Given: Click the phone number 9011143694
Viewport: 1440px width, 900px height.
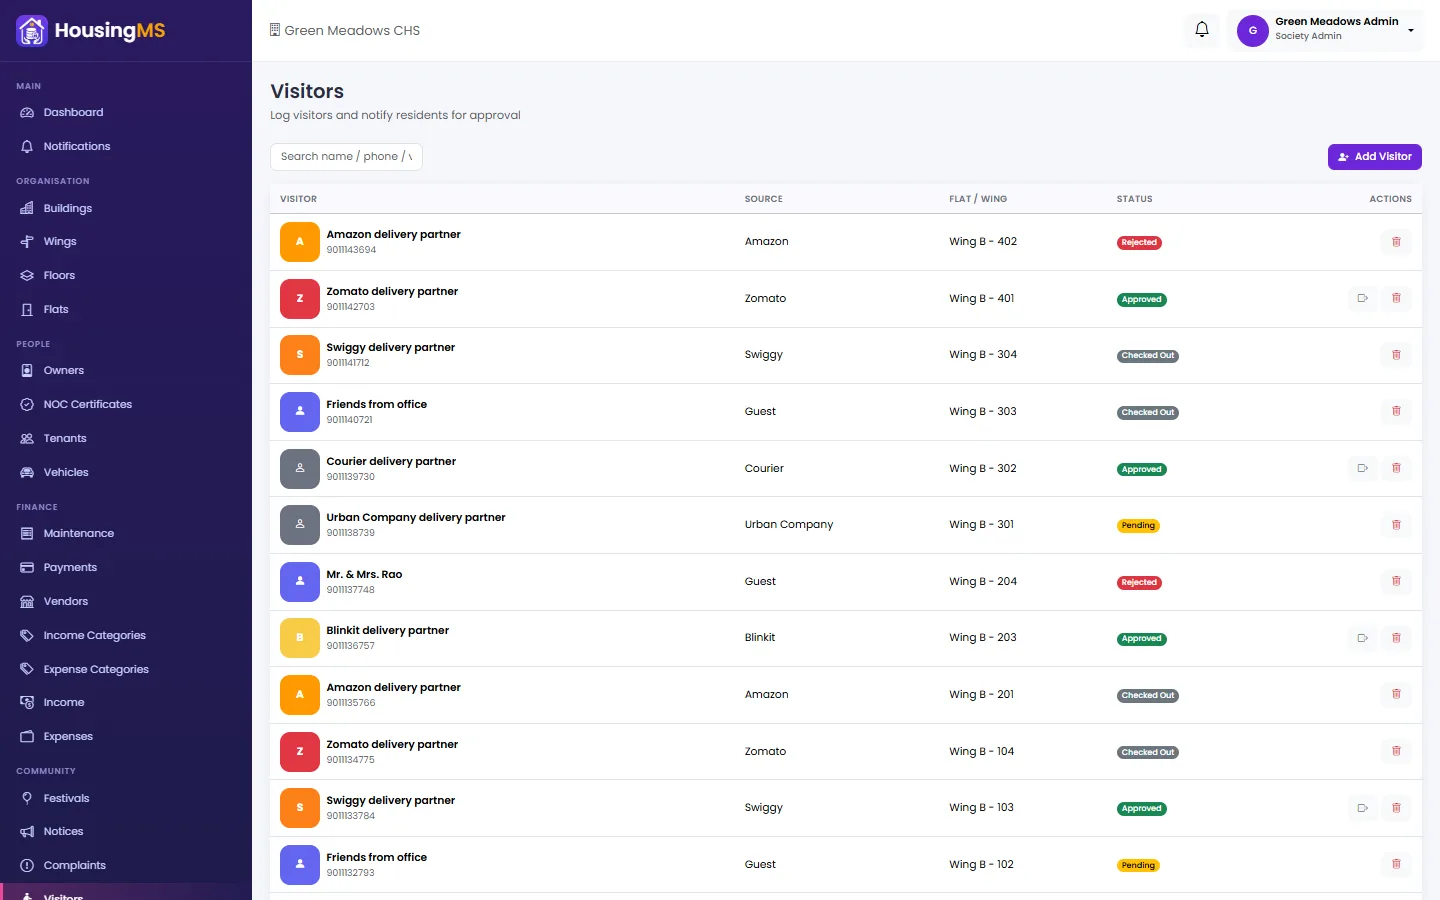Looking at the screenshot, I should click(x=351, y=250).
